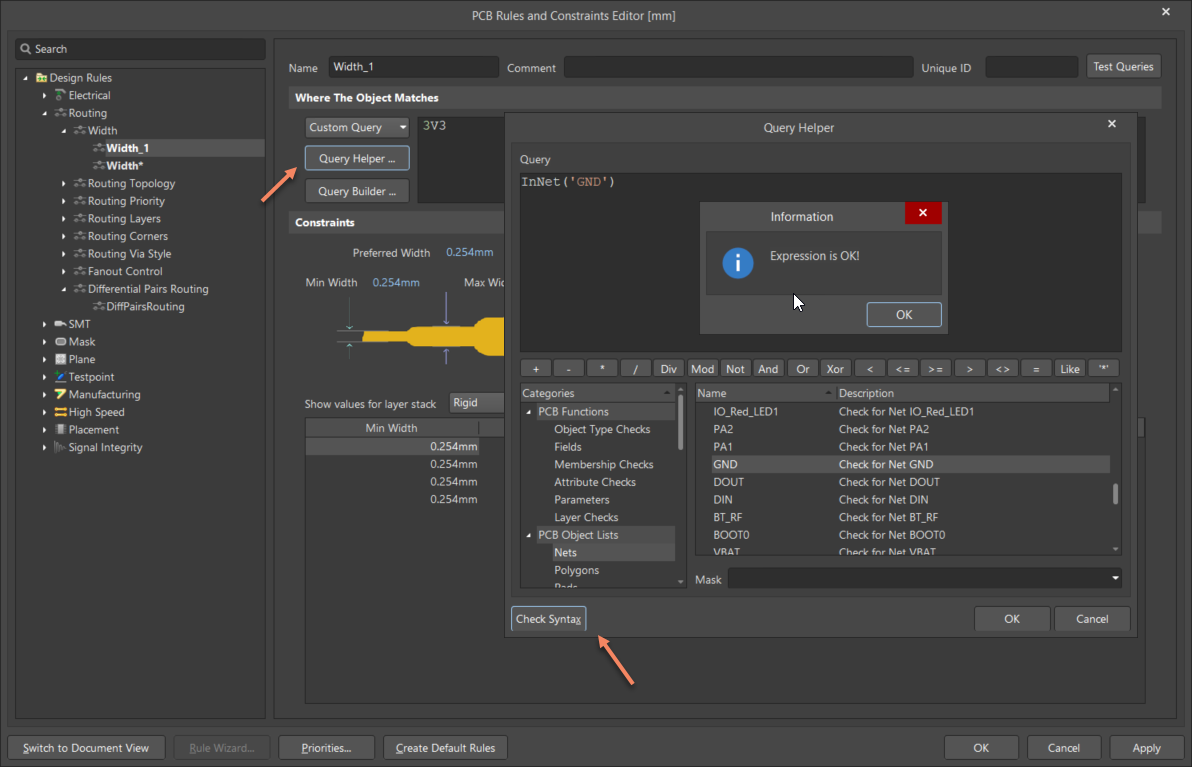Viewport: 1192px width, 767px height.
Task: Select Nets under PCB Object Lists
Action: (565, 553)
